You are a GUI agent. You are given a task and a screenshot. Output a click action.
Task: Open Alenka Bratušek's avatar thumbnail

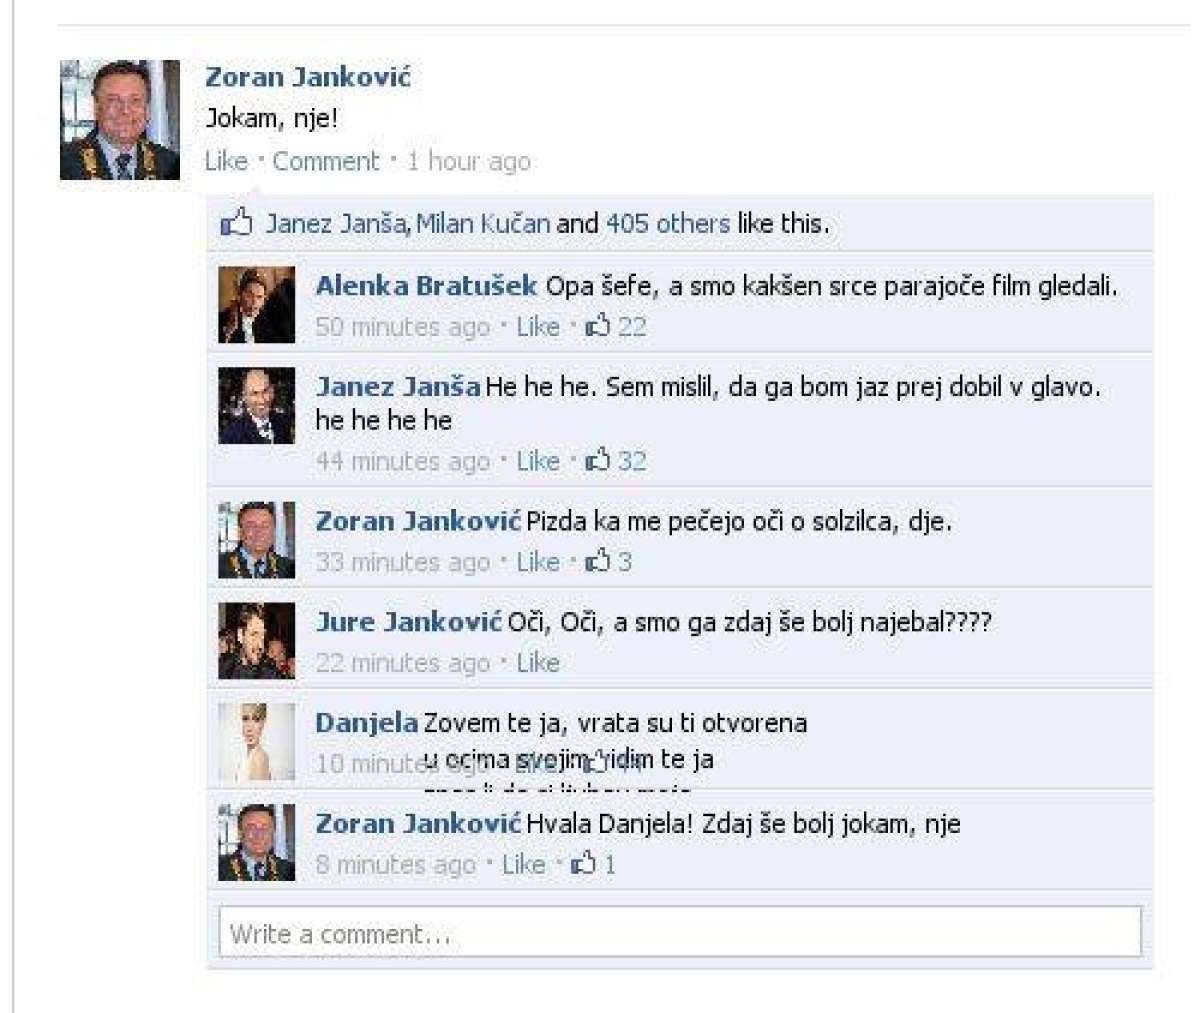click(257, 305)
